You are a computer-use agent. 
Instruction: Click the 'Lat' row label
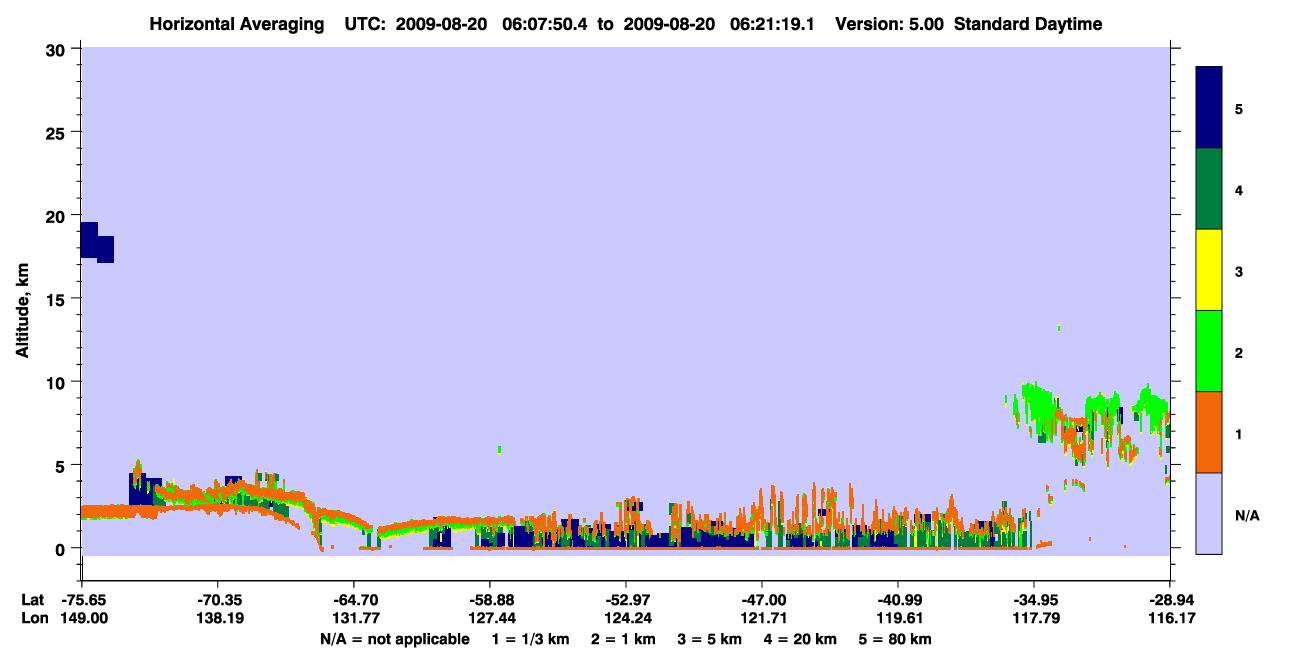click(x=32, y=600)
